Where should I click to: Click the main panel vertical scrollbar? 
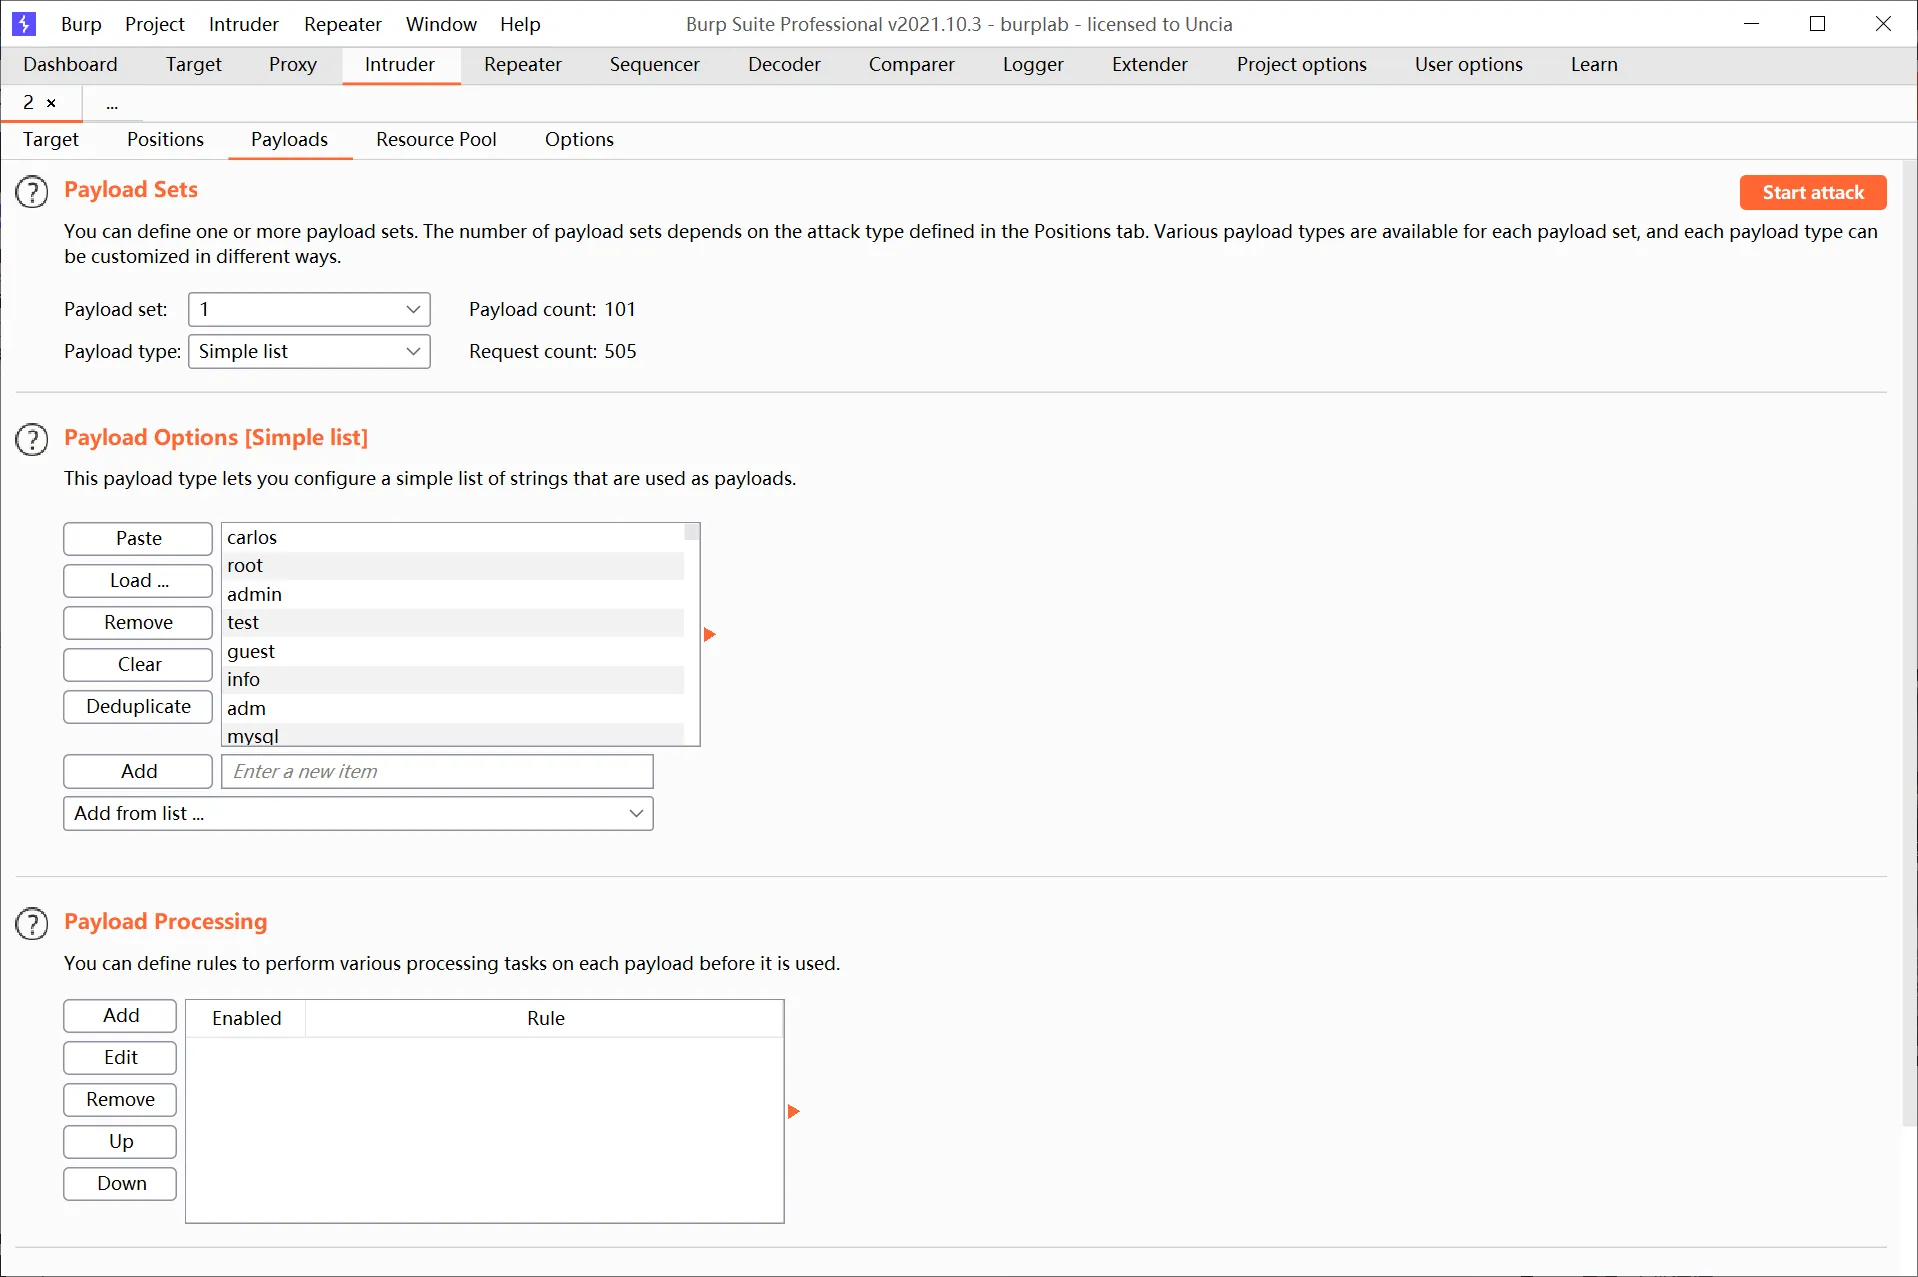point(1909,642)
